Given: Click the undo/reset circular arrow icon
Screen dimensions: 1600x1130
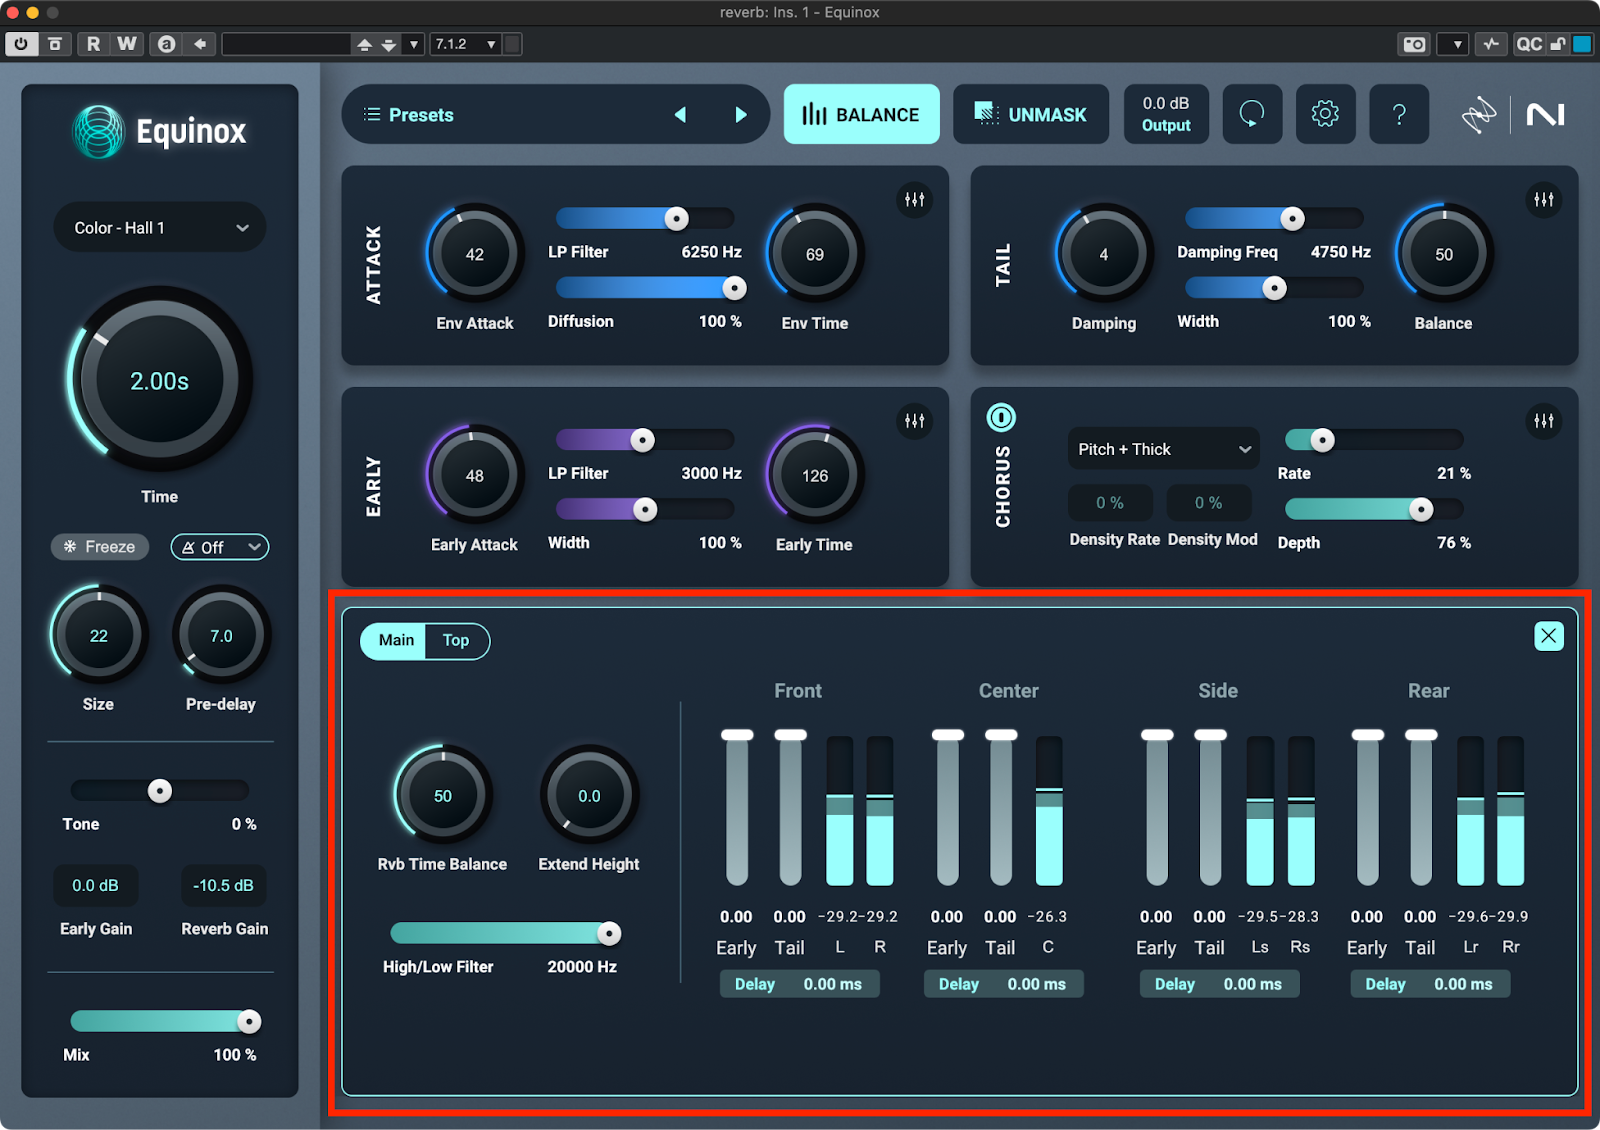Looking at the screenshot, I should [1252, 114].
